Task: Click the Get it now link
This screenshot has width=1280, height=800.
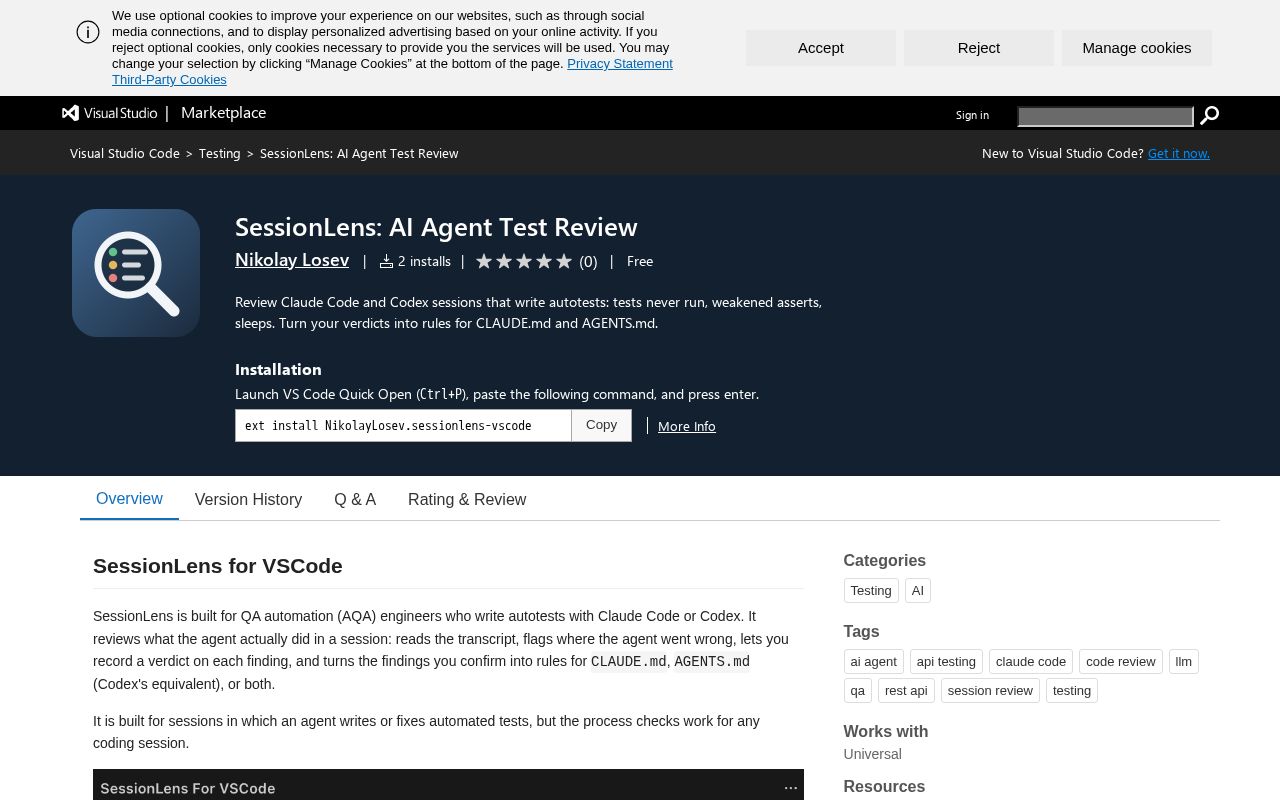Action: (1179, 153)
